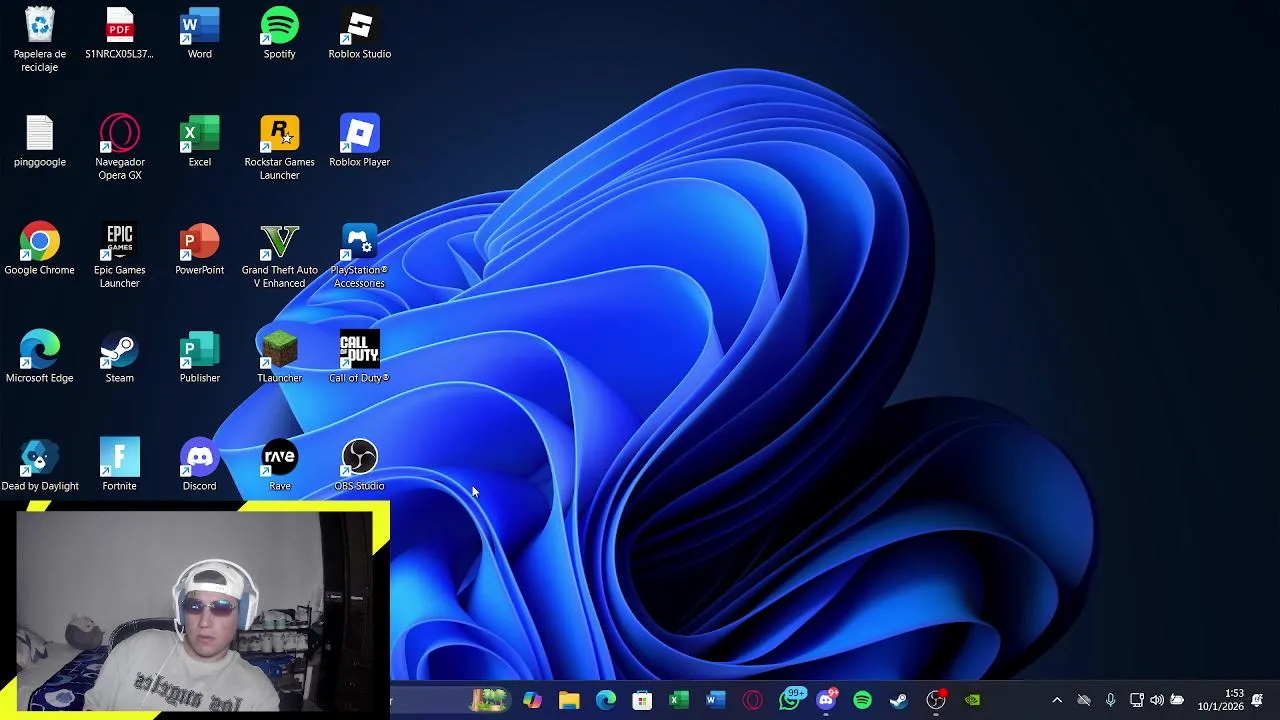This screenshot has height=720, width=1280.
Task: Select the Rave desktop shortcut
Action: tap(279, 465)
